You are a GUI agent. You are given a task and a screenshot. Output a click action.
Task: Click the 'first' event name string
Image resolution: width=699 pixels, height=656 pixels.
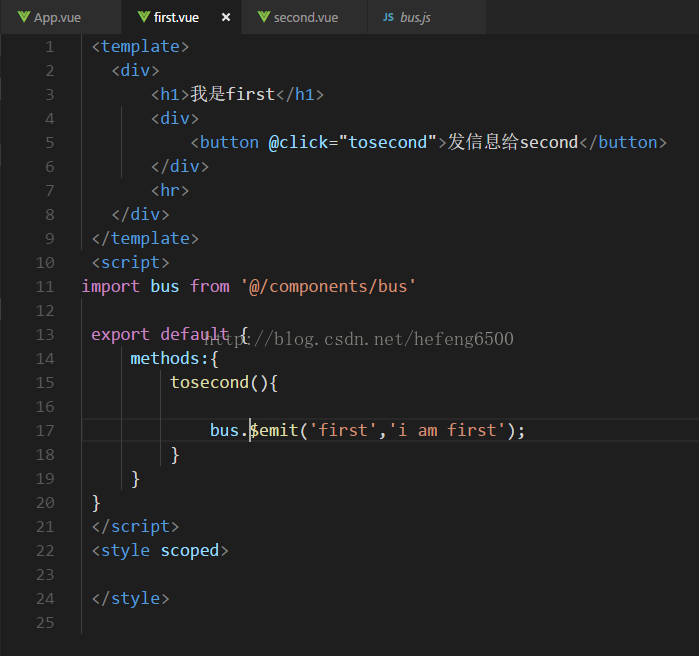343,430
